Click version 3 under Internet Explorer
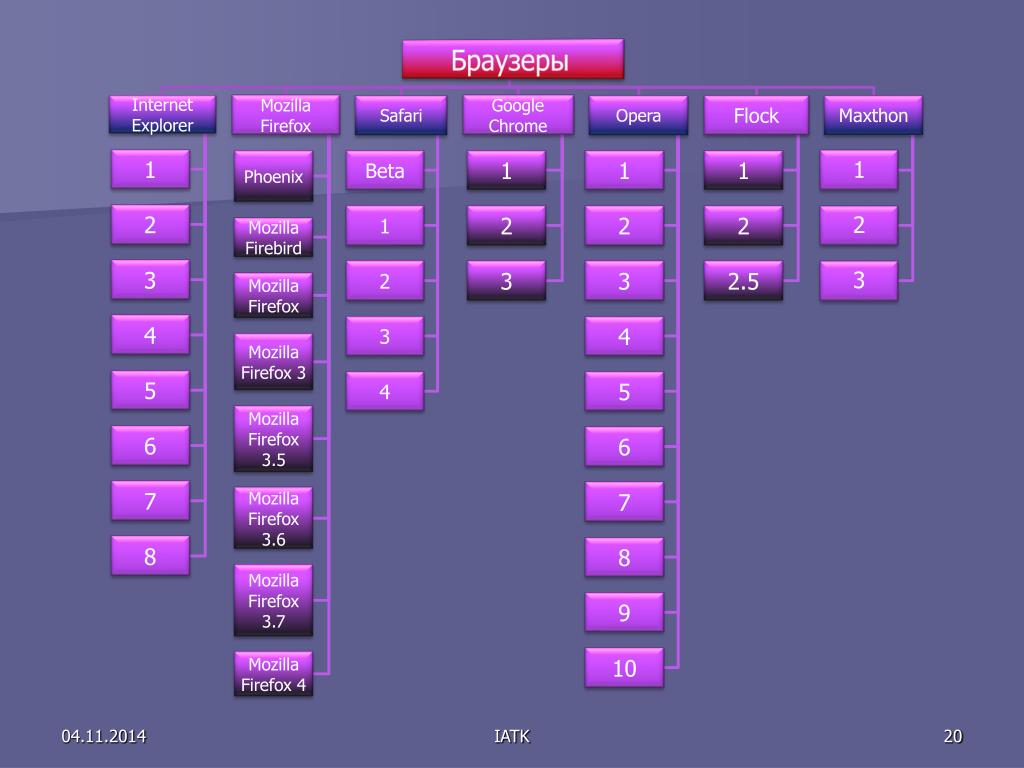Image resolution: width=1024 pixels, height=768 pixels. (150, 280)
